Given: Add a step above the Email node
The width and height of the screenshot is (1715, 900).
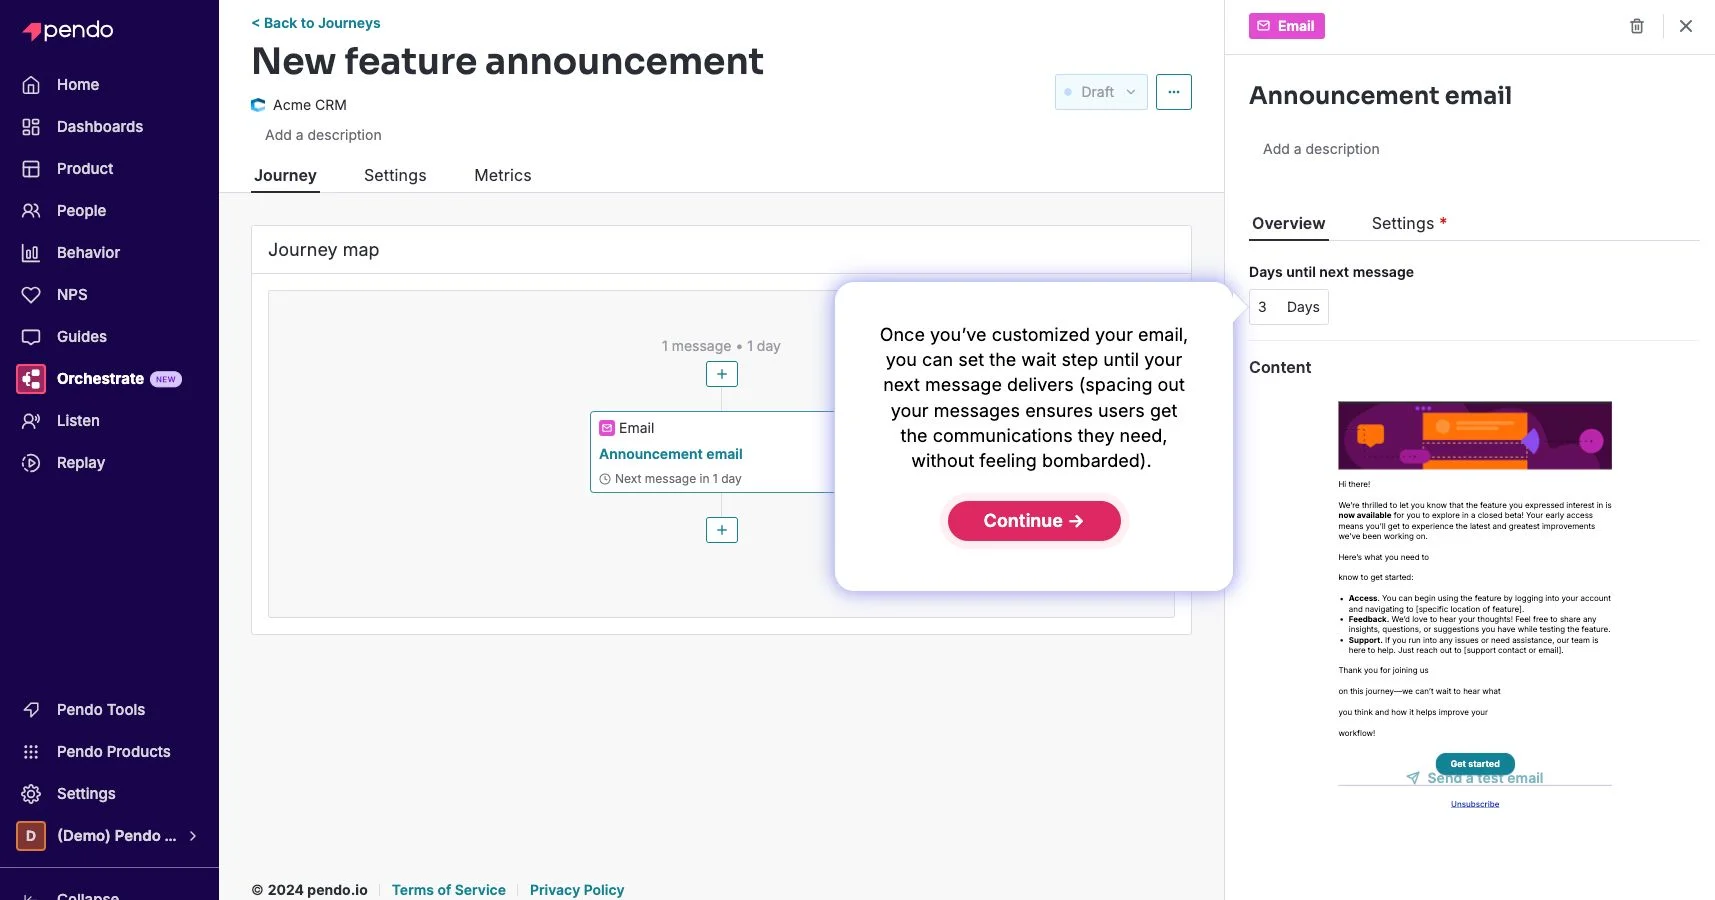Looking at the screenshot, I should (x=722, y=374).
